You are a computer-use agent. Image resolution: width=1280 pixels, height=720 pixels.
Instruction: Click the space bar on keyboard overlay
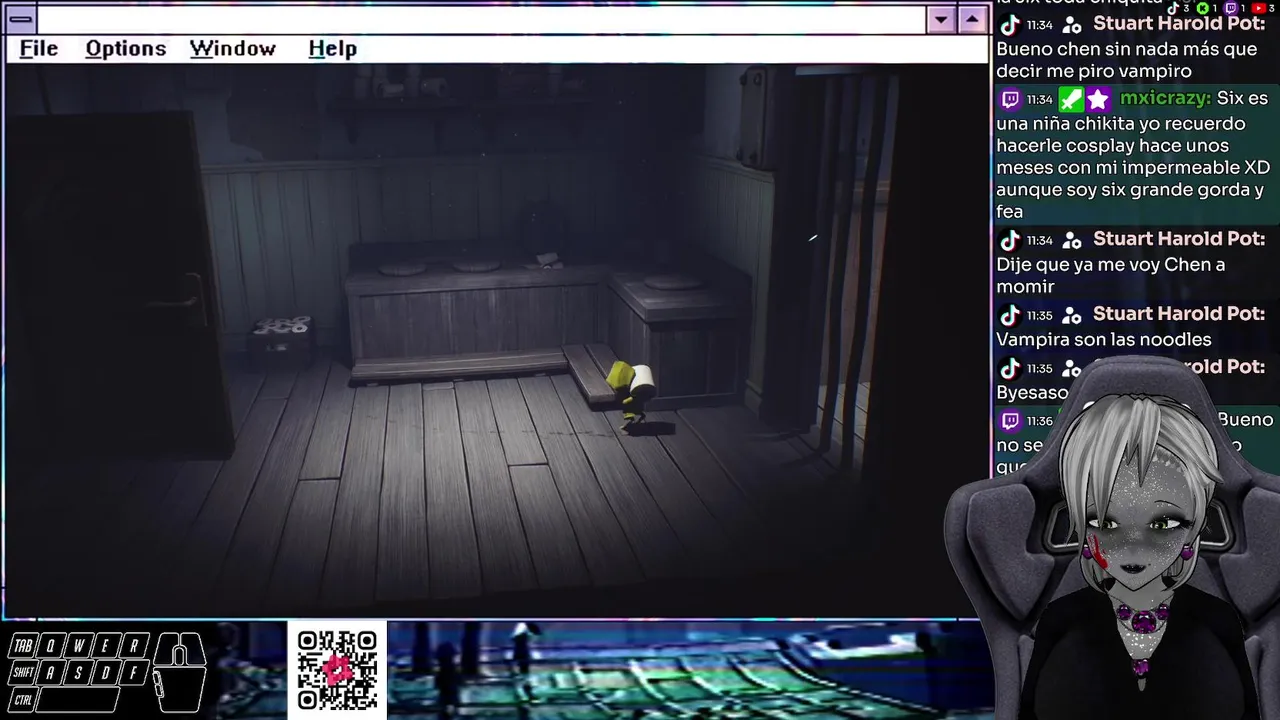pos(78,700)
